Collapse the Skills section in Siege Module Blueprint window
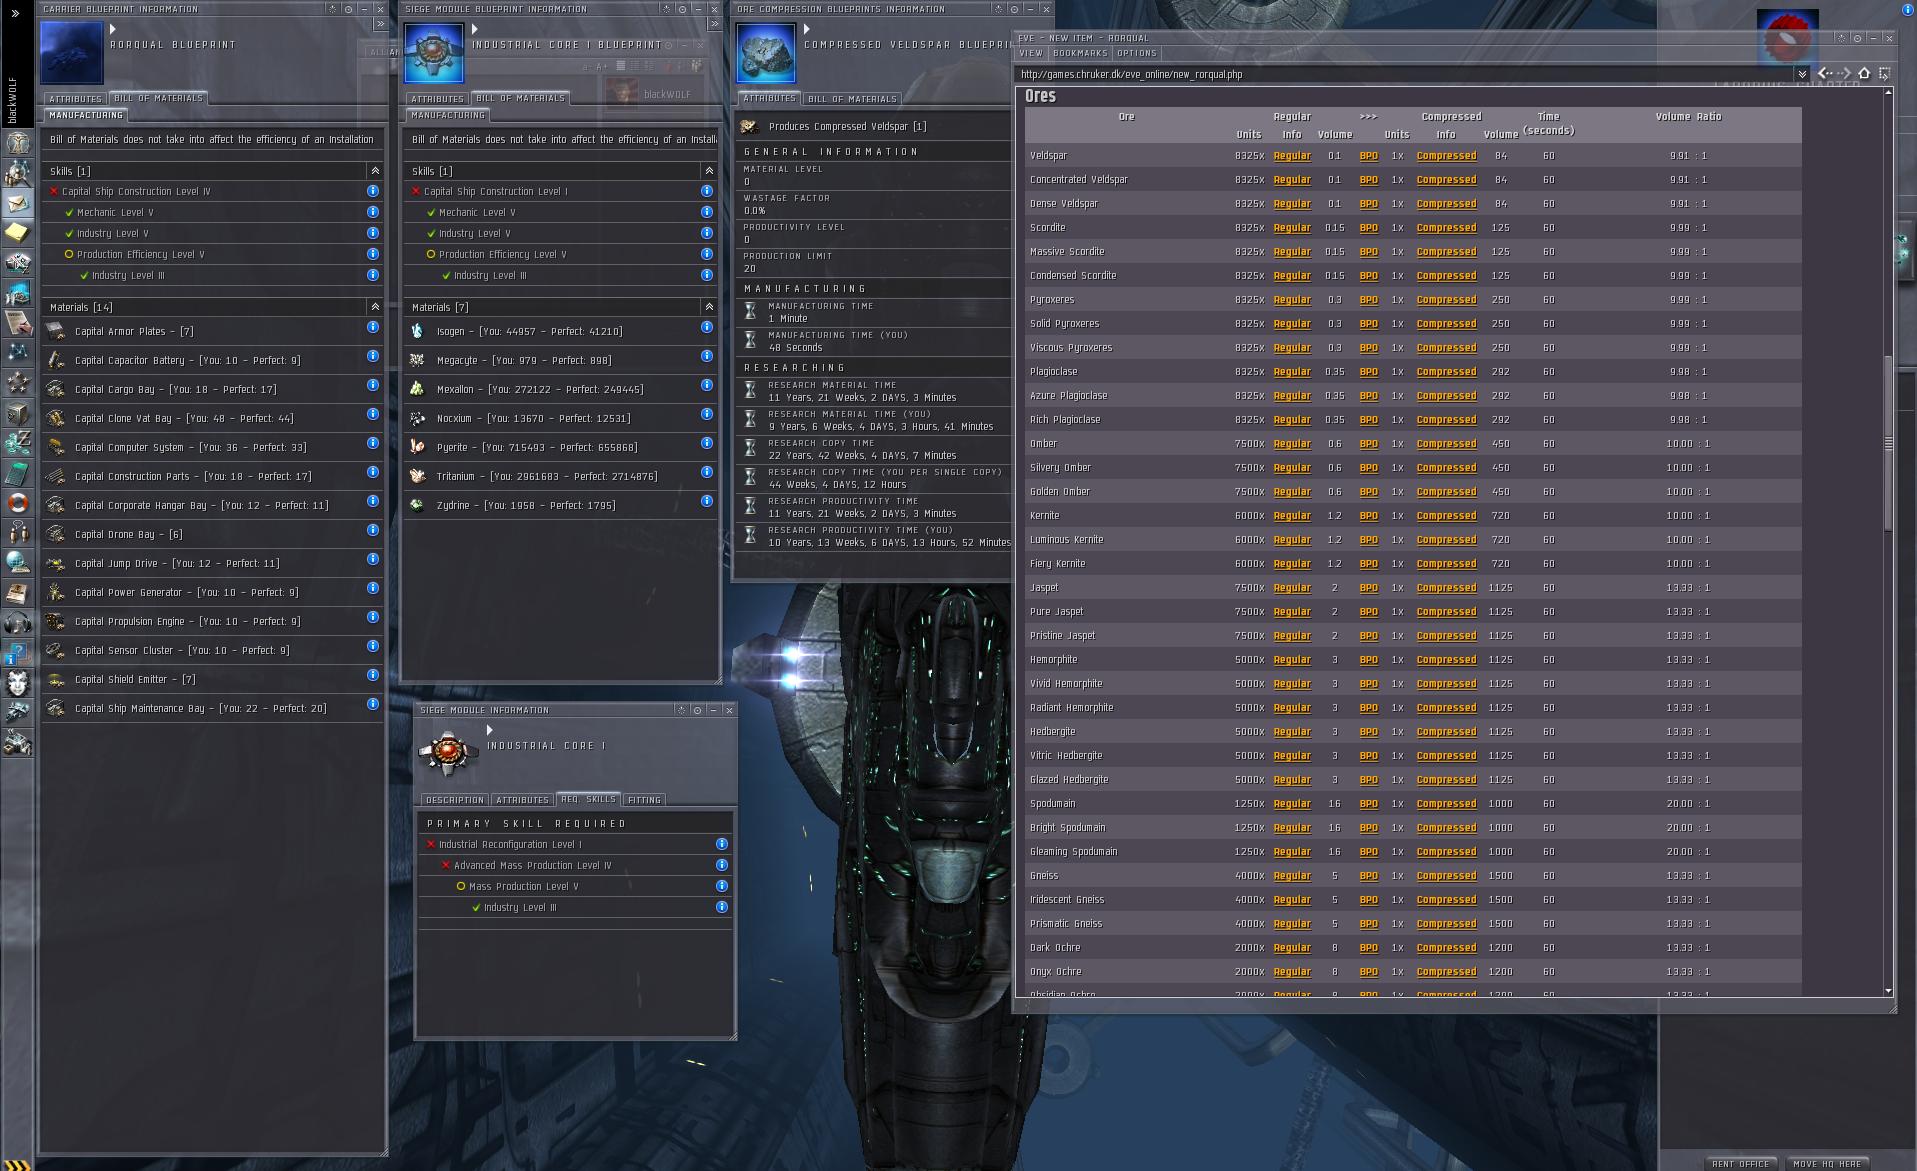 709,171
